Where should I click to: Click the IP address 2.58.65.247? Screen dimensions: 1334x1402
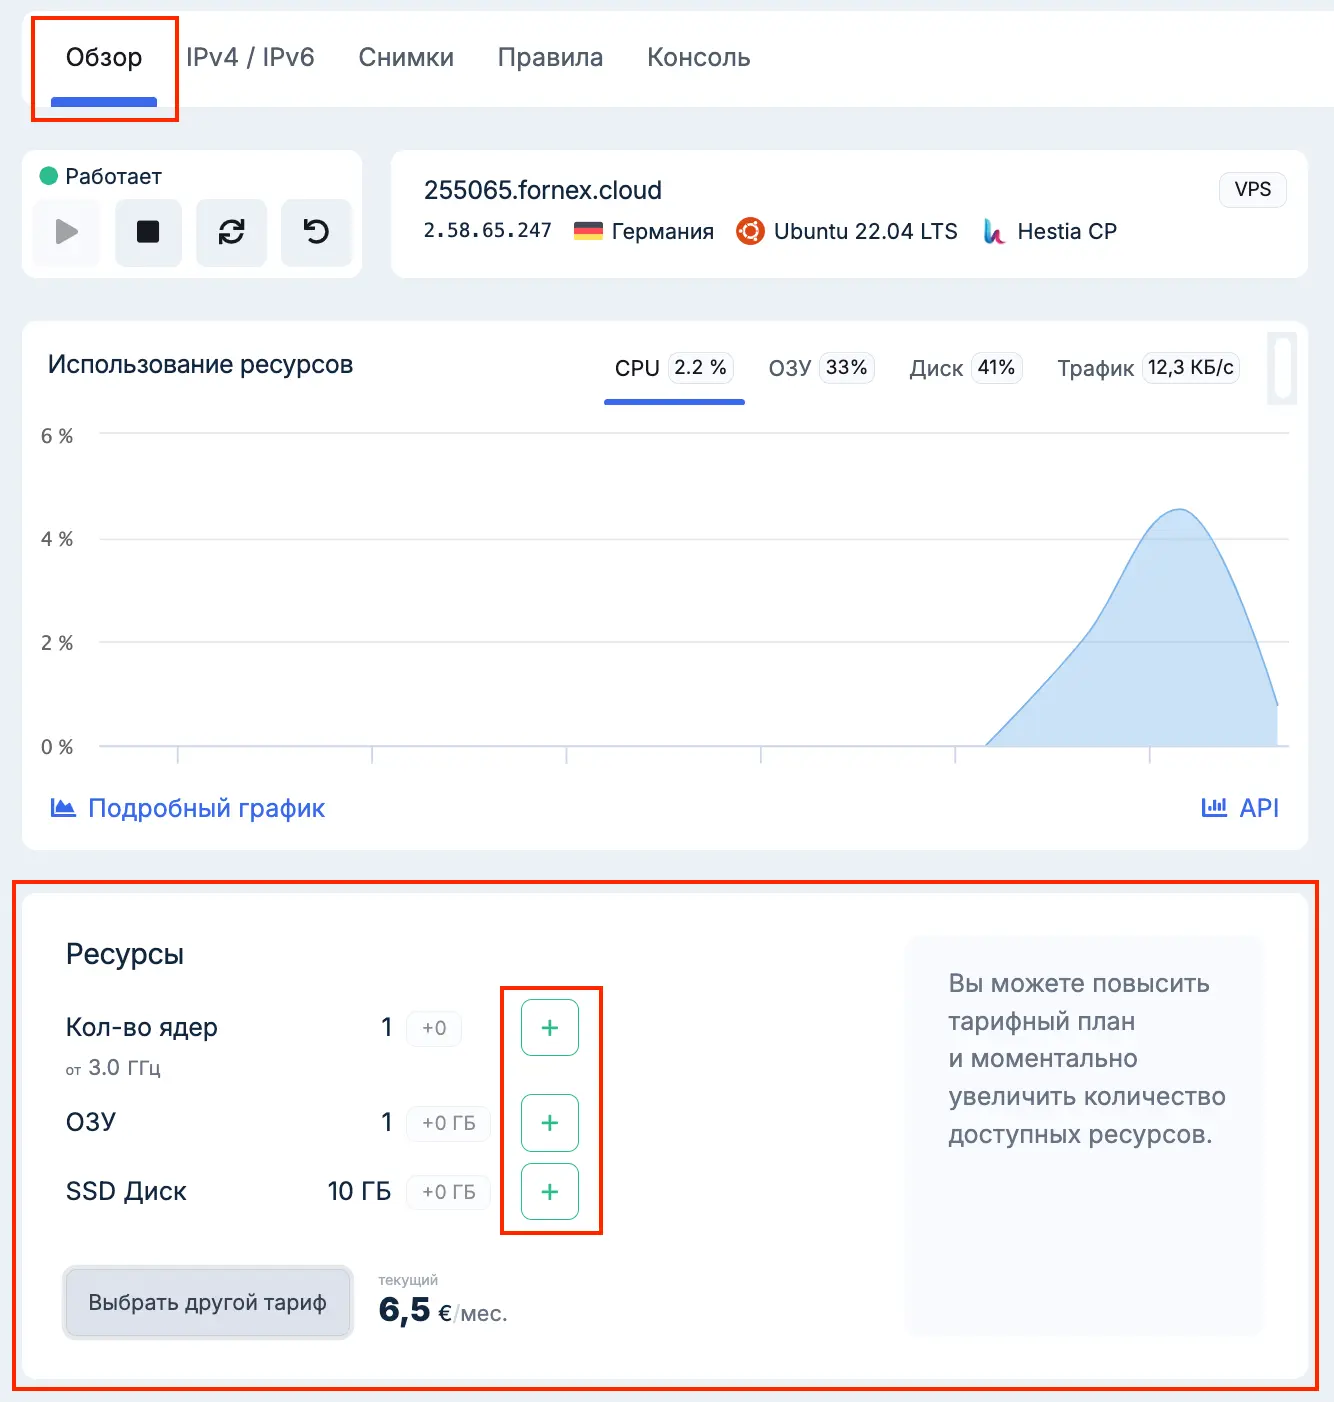tap(488, 231)
